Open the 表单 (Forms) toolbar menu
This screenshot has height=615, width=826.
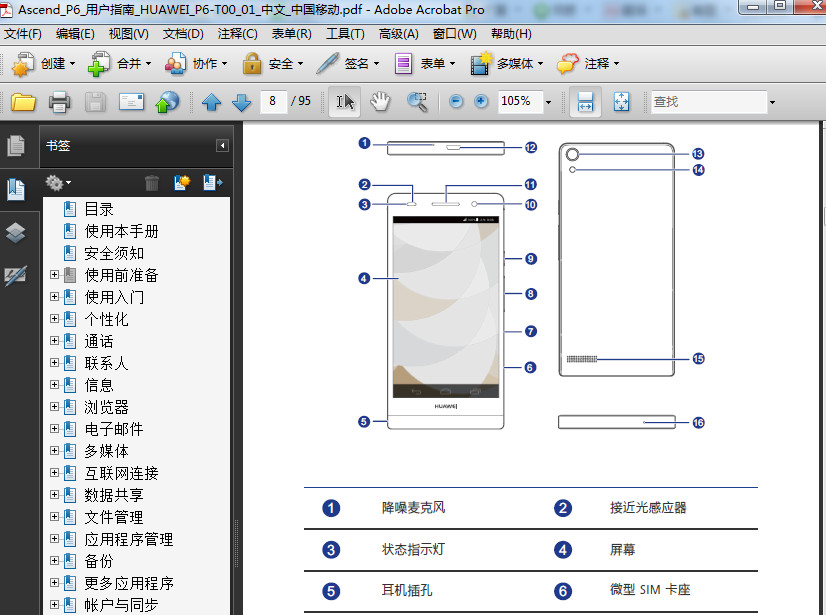424,64
